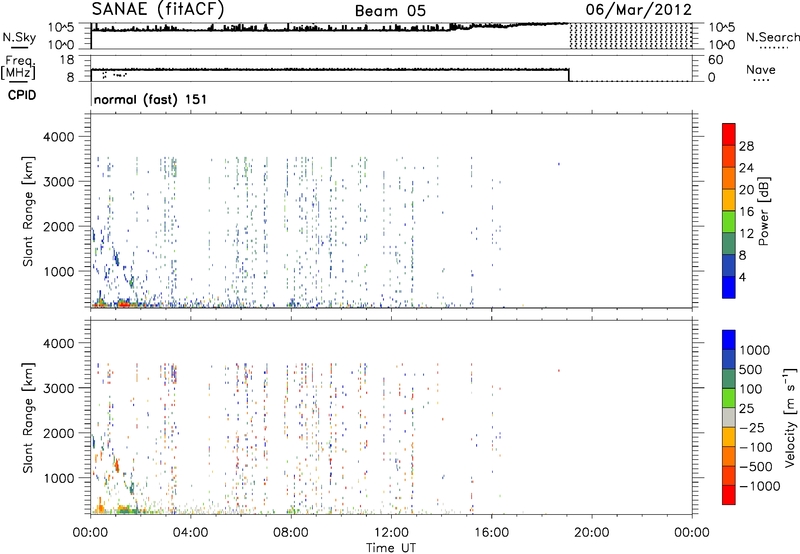Click the 08:00 time tick label
The width and height of the screenshot is (800, 554).
[291, 533]
